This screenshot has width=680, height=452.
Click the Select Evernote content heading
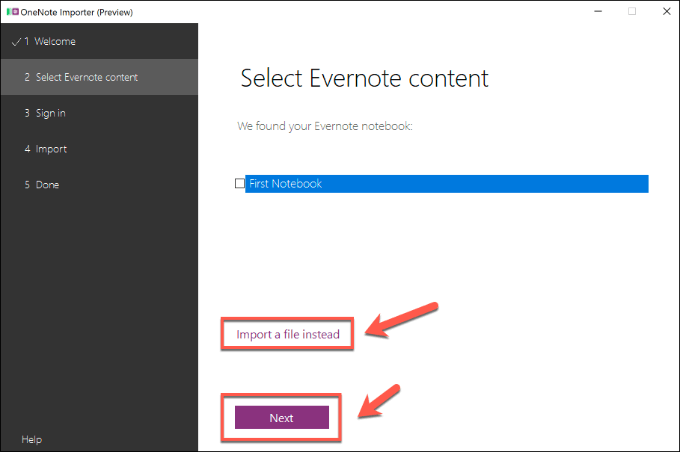pyautogui.click(x=364, y=78)
